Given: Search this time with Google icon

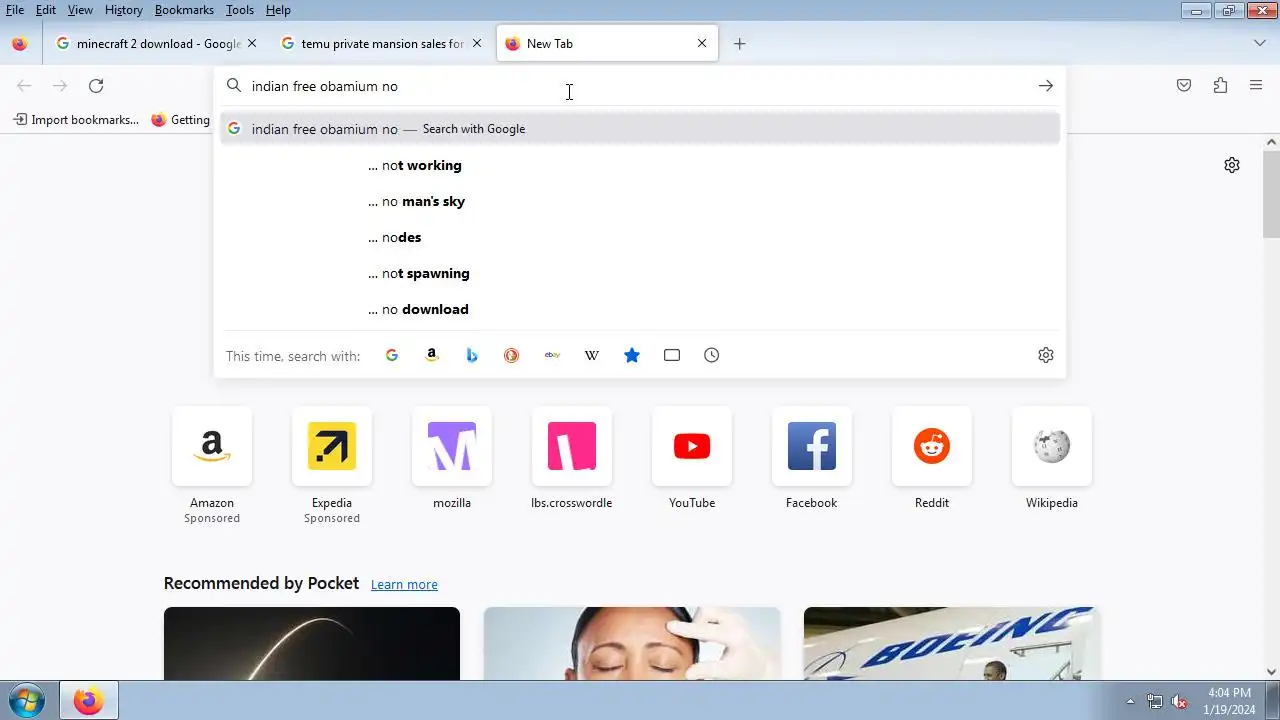Looking at the screenshot, I should tap(392, 355).
